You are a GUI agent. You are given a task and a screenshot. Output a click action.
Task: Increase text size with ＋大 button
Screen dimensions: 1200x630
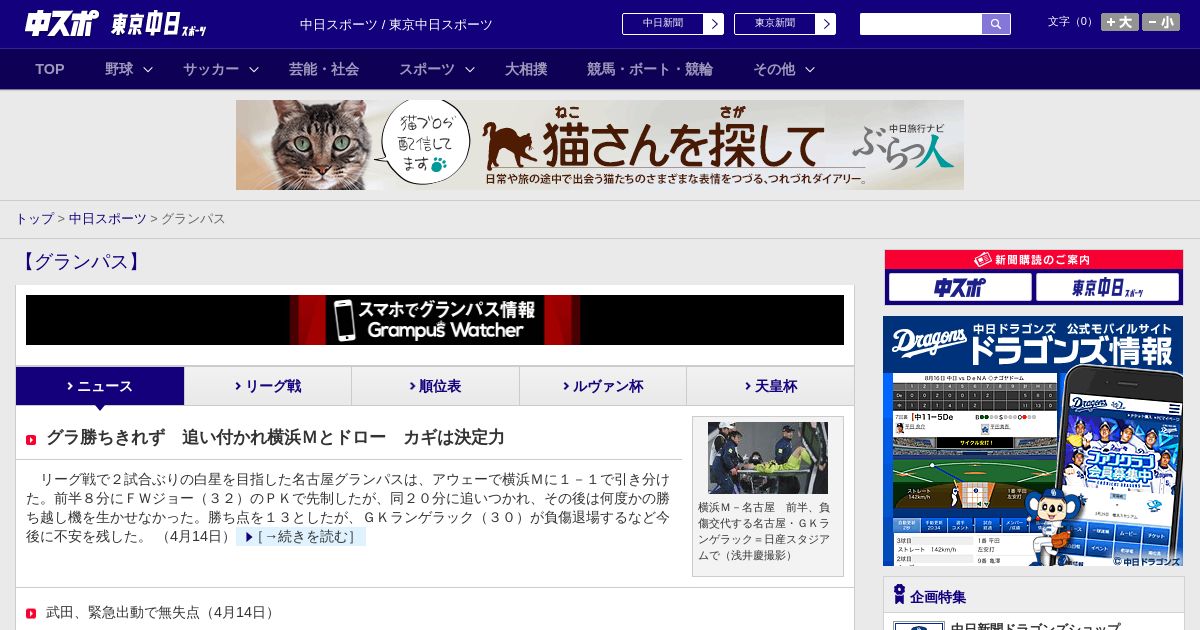point(1119,22)
